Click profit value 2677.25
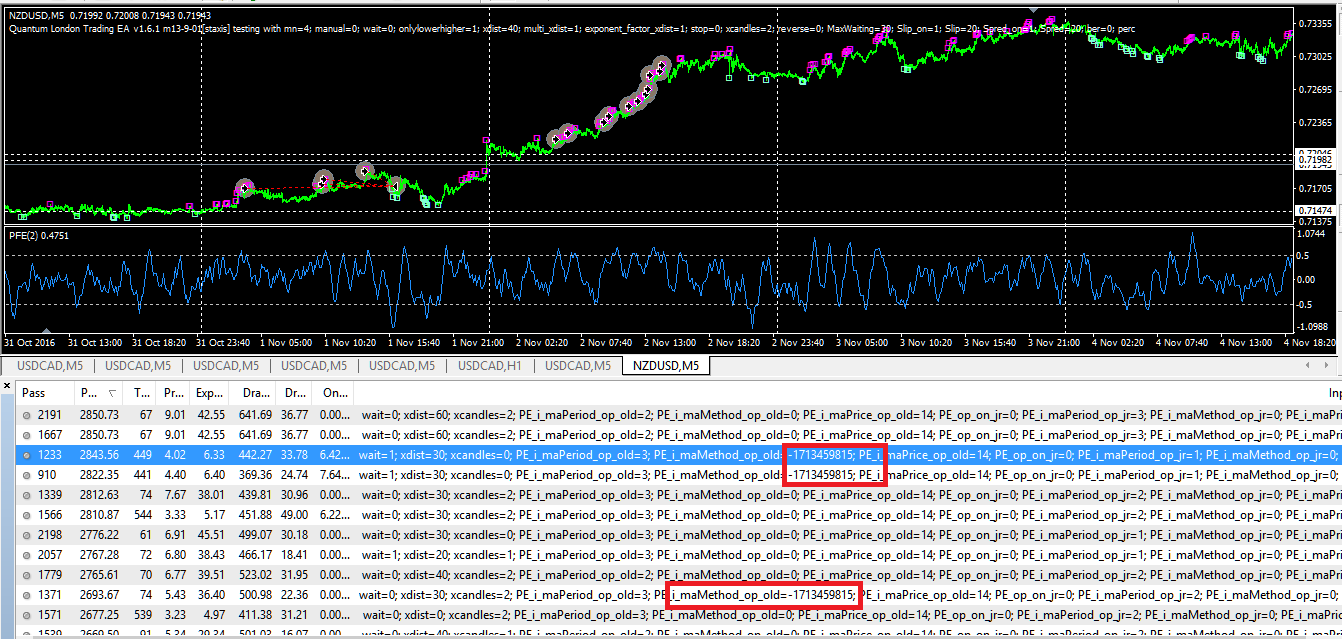Viewport: 1342px width, 639px height. [x=99, y=615]
